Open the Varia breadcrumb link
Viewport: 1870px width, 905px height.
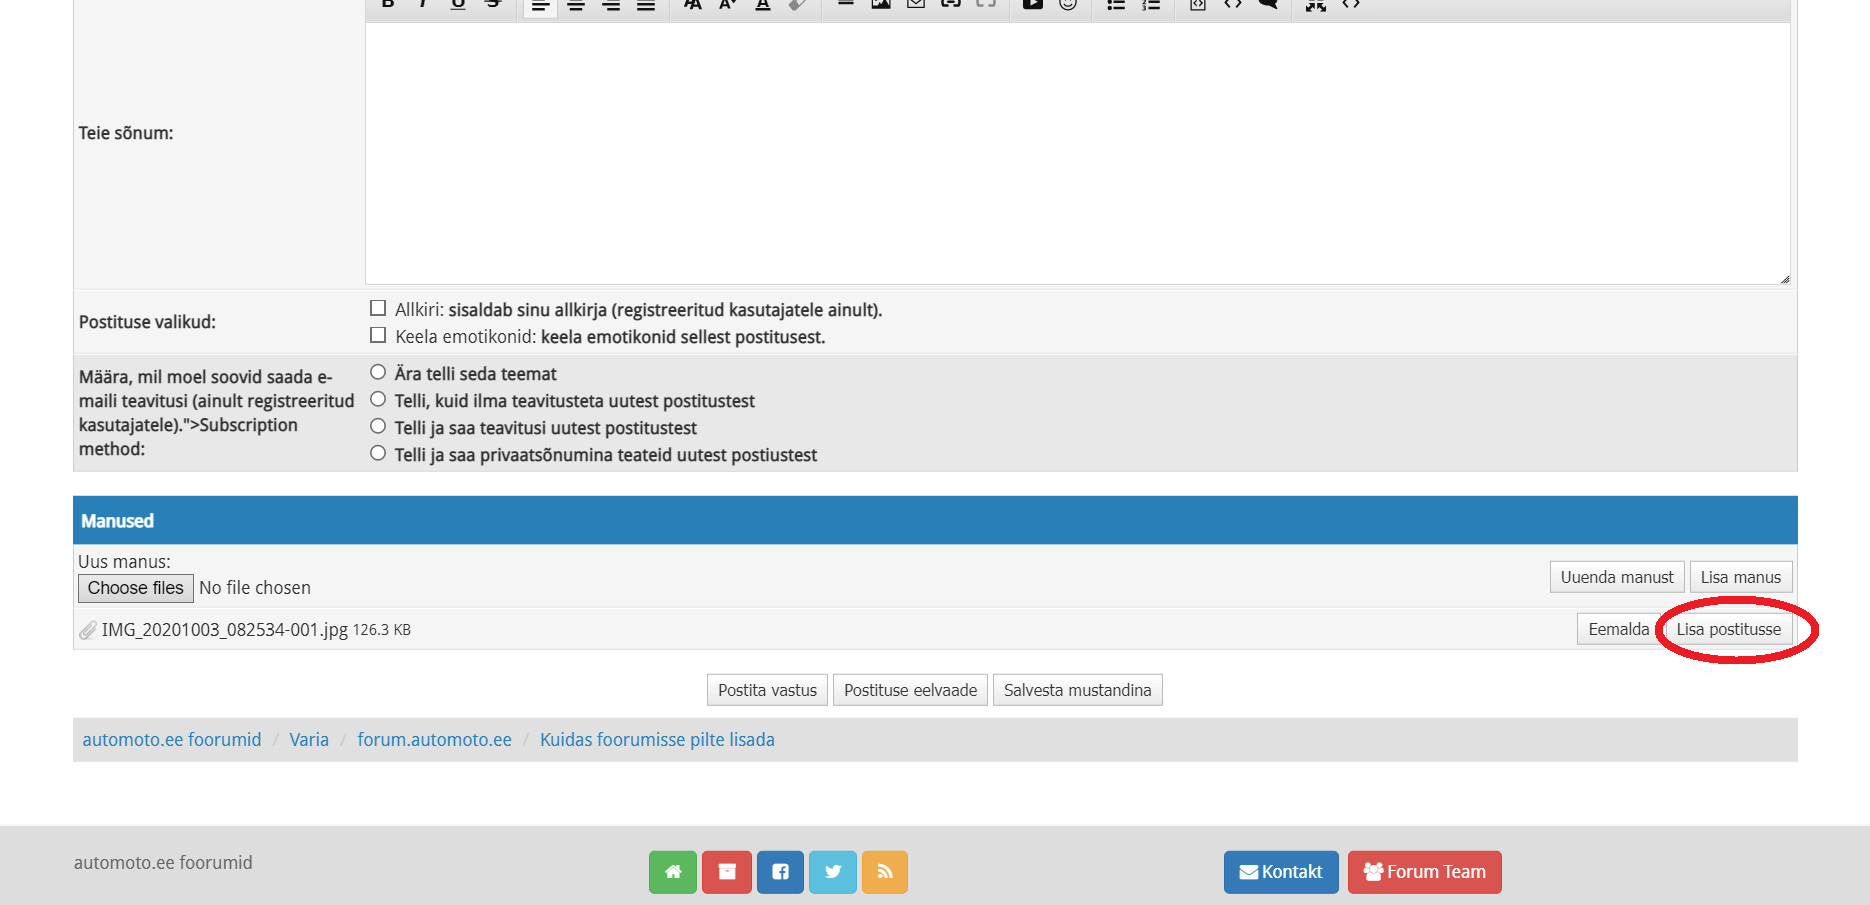click(x=309, y=740)
